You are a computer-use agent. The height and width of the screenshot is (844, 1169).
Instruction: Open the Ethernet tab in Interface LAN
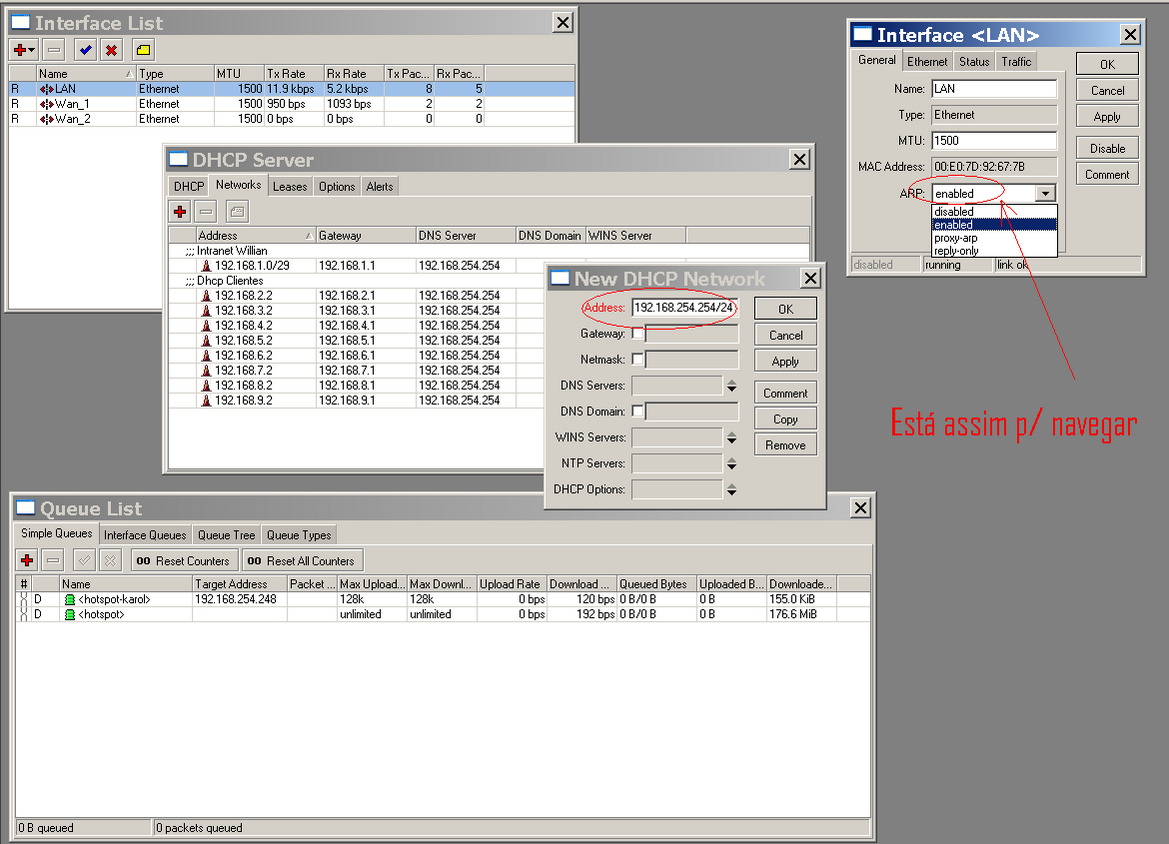[x=927, y=61]
